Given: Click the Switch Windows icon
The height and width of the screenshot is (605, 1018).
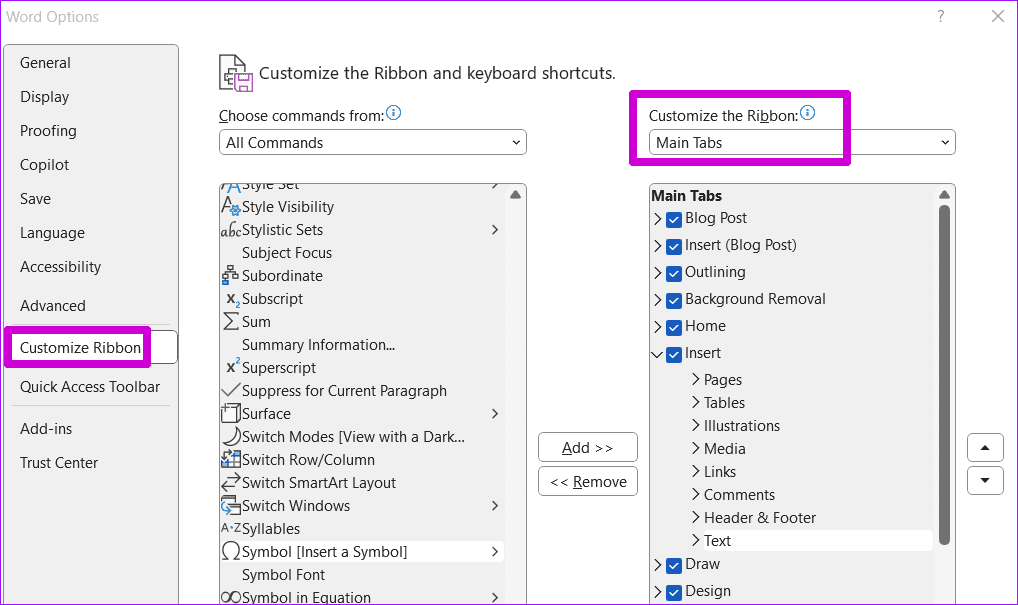Looking at the screenshot, I should pyautogui.click(x=230, y=506).
